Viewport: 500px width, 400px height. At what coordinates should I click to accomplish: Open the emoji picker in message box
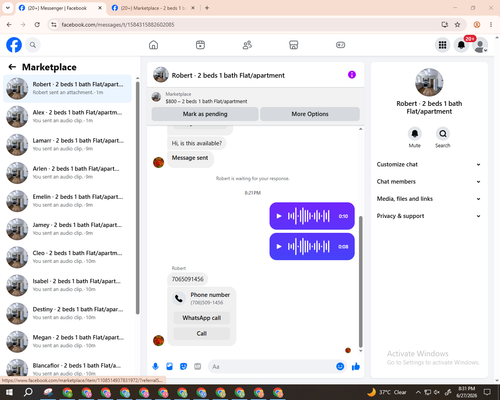click(340, 367)
